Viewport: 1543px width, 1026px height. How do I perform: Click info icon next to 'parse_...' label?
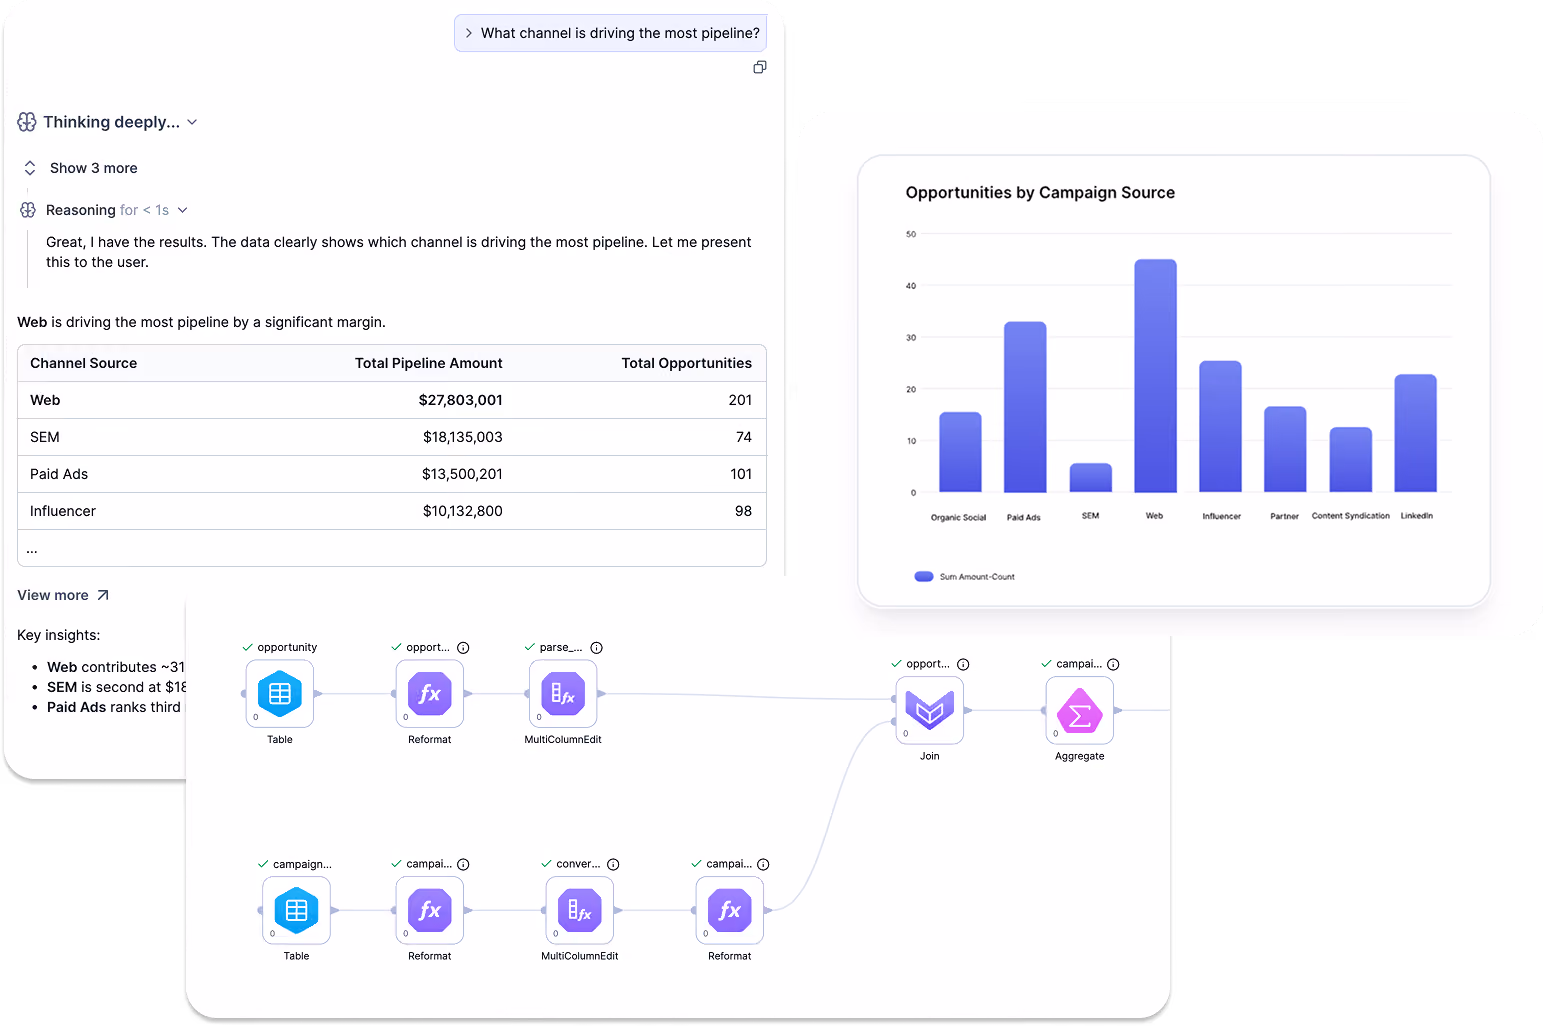(x=596, y=648)
